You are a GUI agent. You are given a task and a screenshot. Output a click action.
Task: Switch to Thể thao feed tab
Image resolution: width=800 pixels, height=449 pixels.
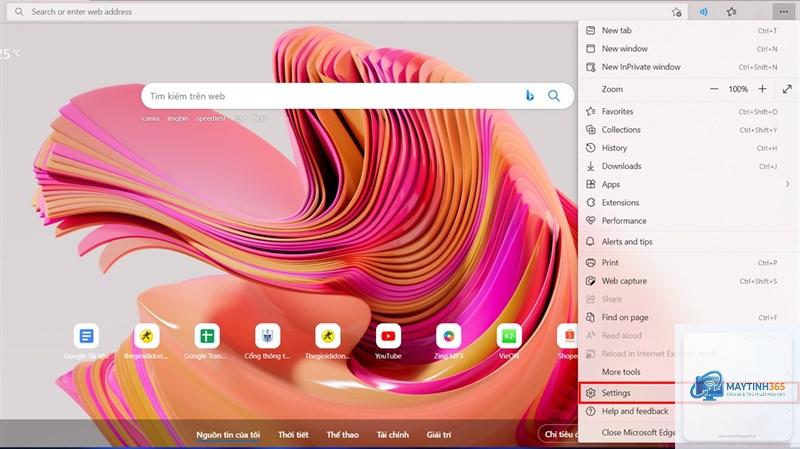coord(342,435)
